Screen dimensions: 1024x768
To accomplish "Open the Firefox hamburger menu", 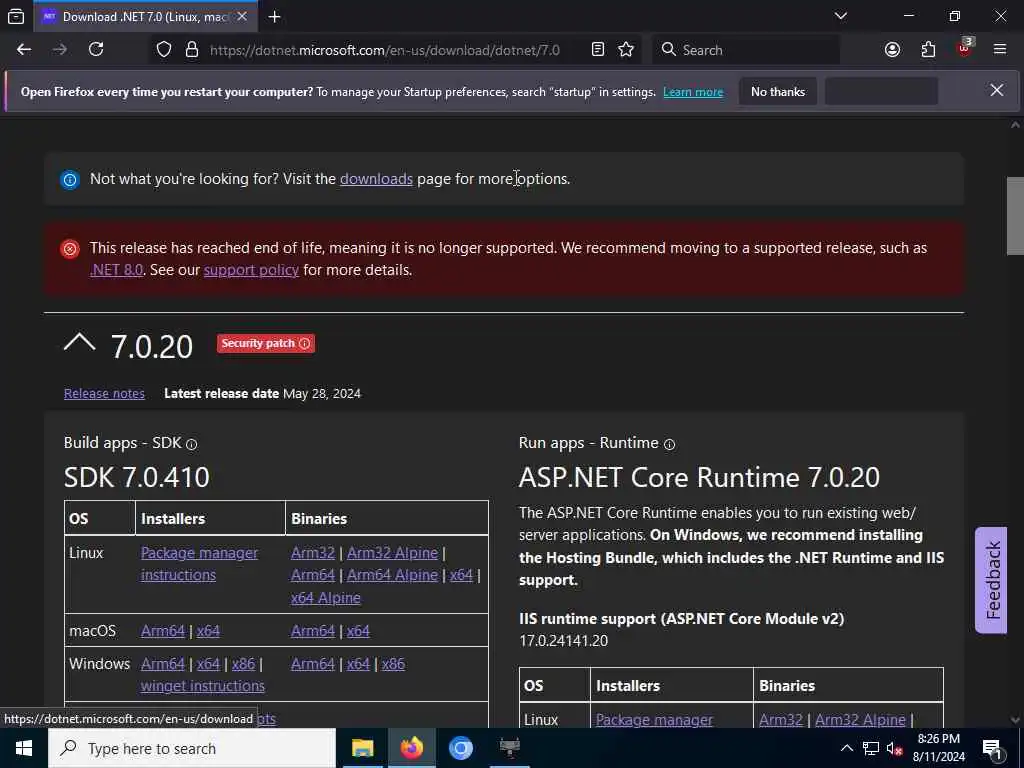I will tap(999, 50).
